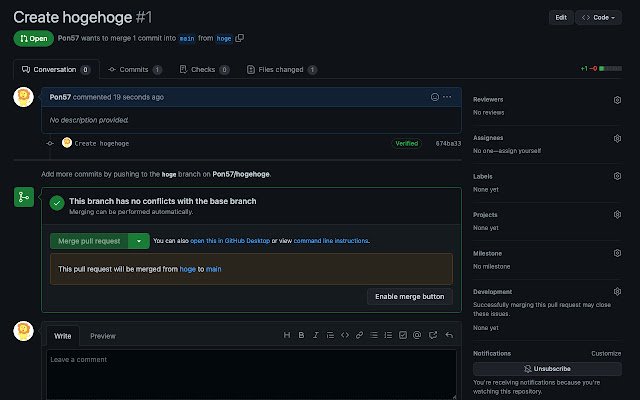Click the main base branch label
640x400 pixels.
187,38
